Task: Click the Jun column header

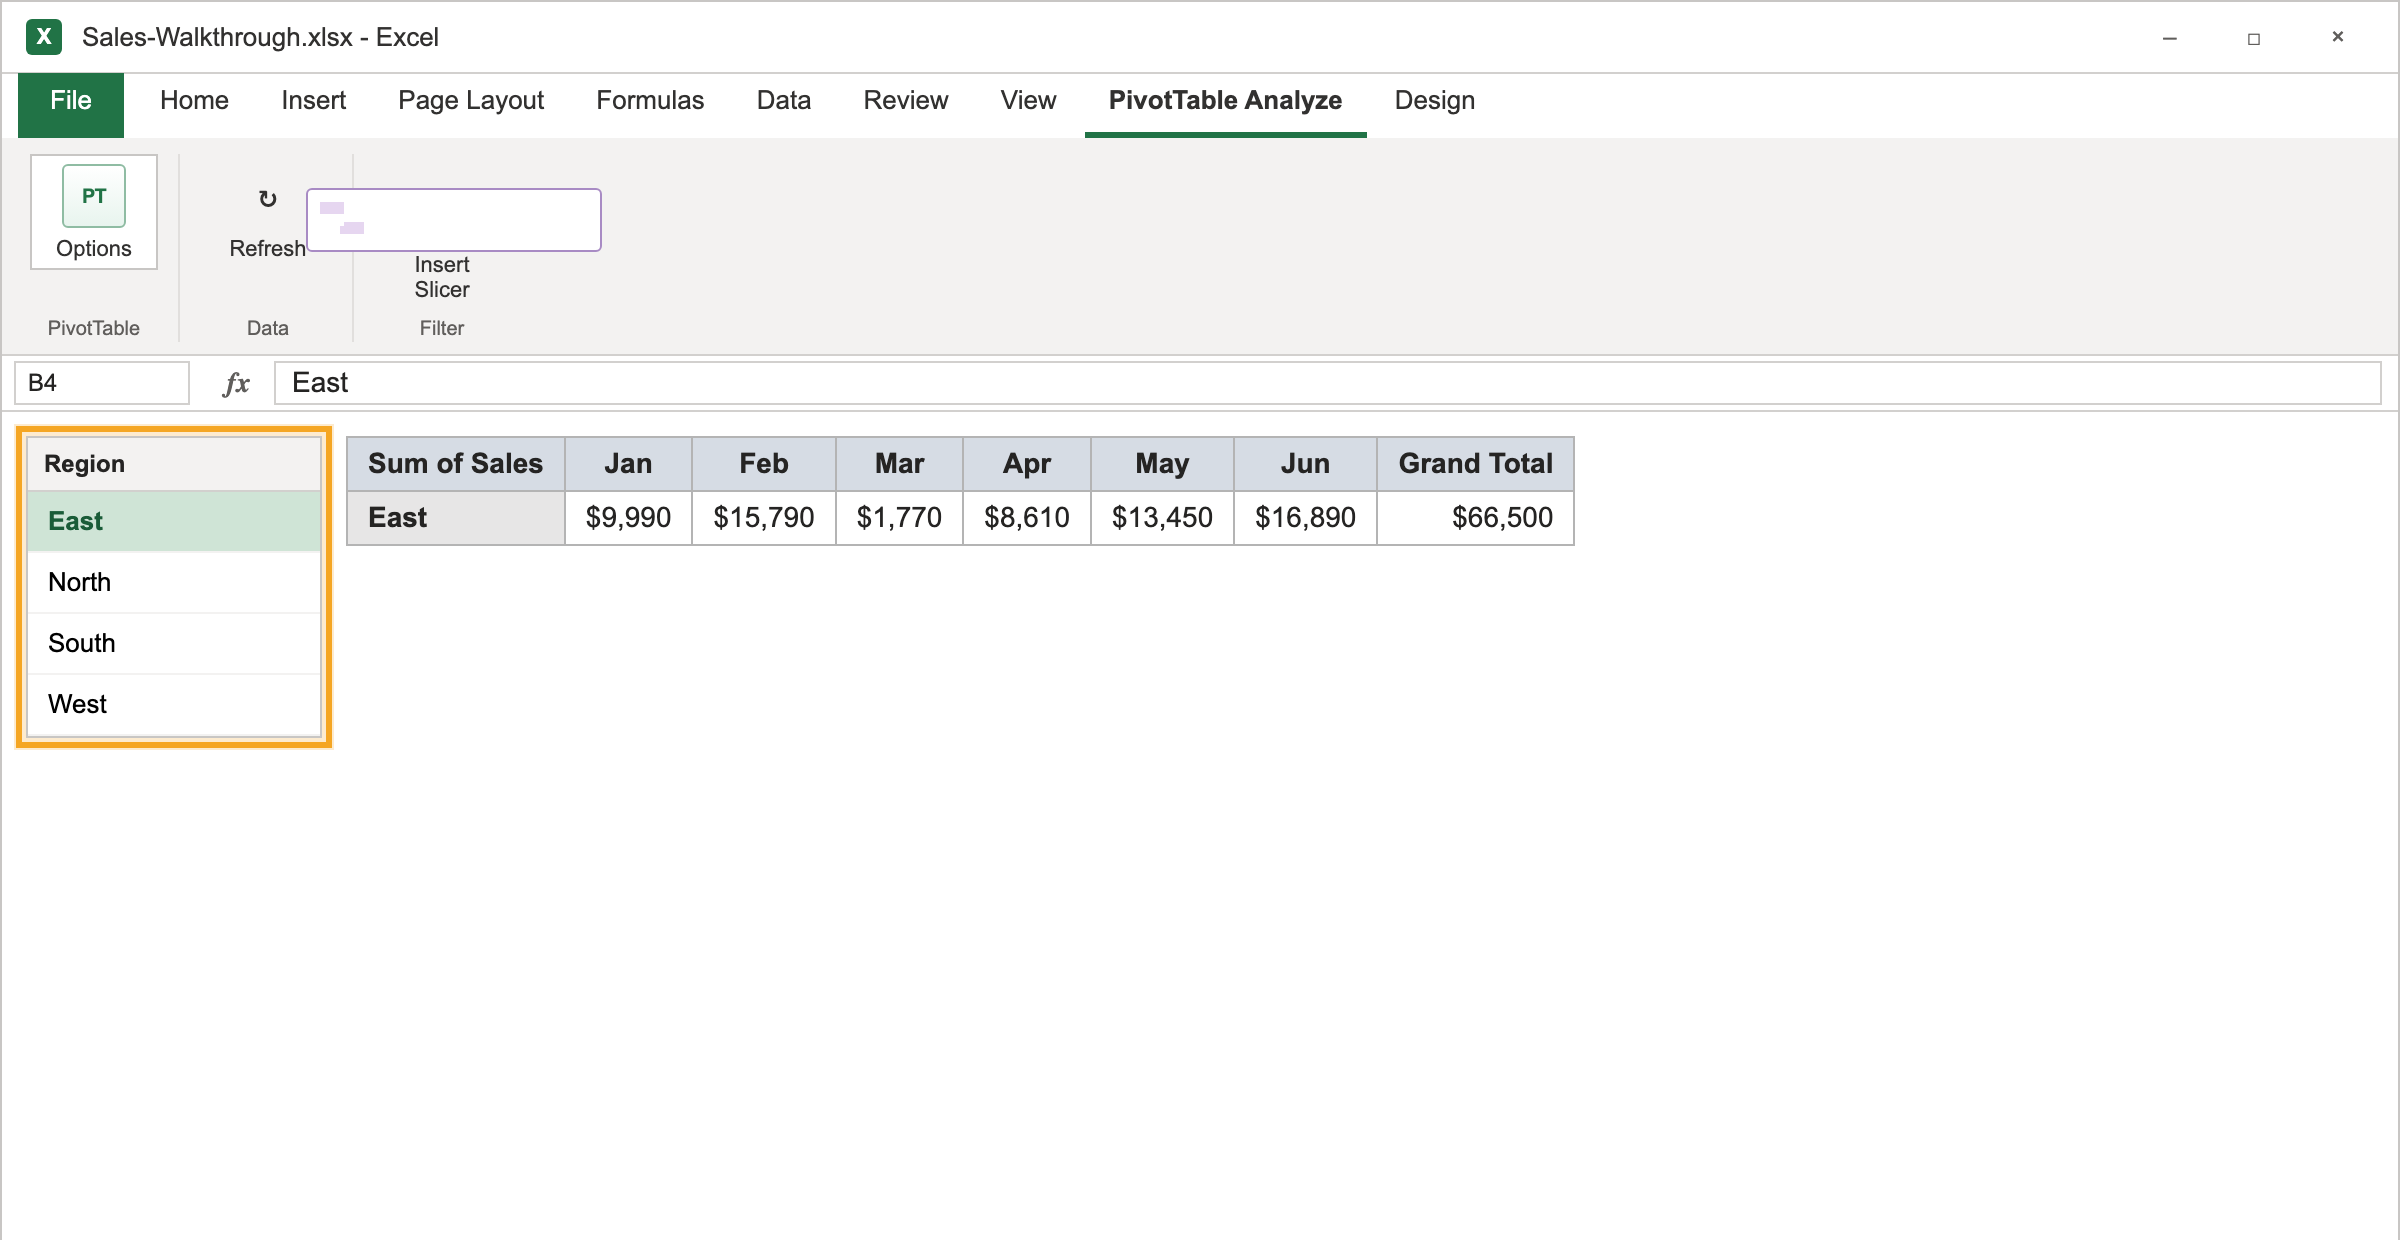Action: 1306,464
